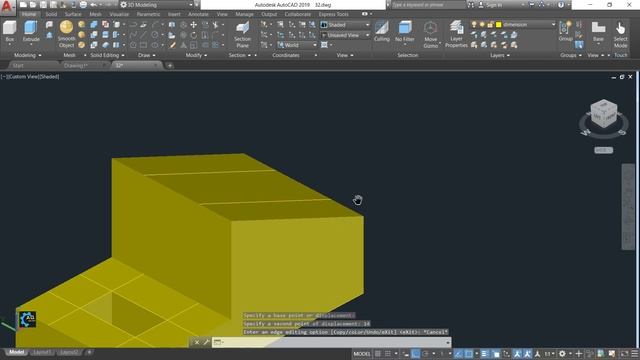Image resolution: width=640 pixels, height=360 pixels.
Task: Activate the Extrude tool
Action: coord(31,32)
